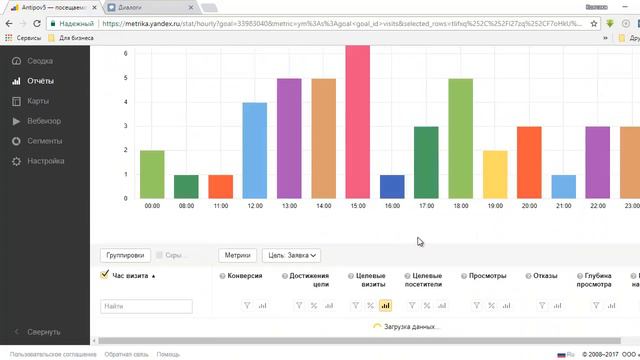640x360 pixels.
Task: Bookmark page with the star icon
Action: [594, 24]
